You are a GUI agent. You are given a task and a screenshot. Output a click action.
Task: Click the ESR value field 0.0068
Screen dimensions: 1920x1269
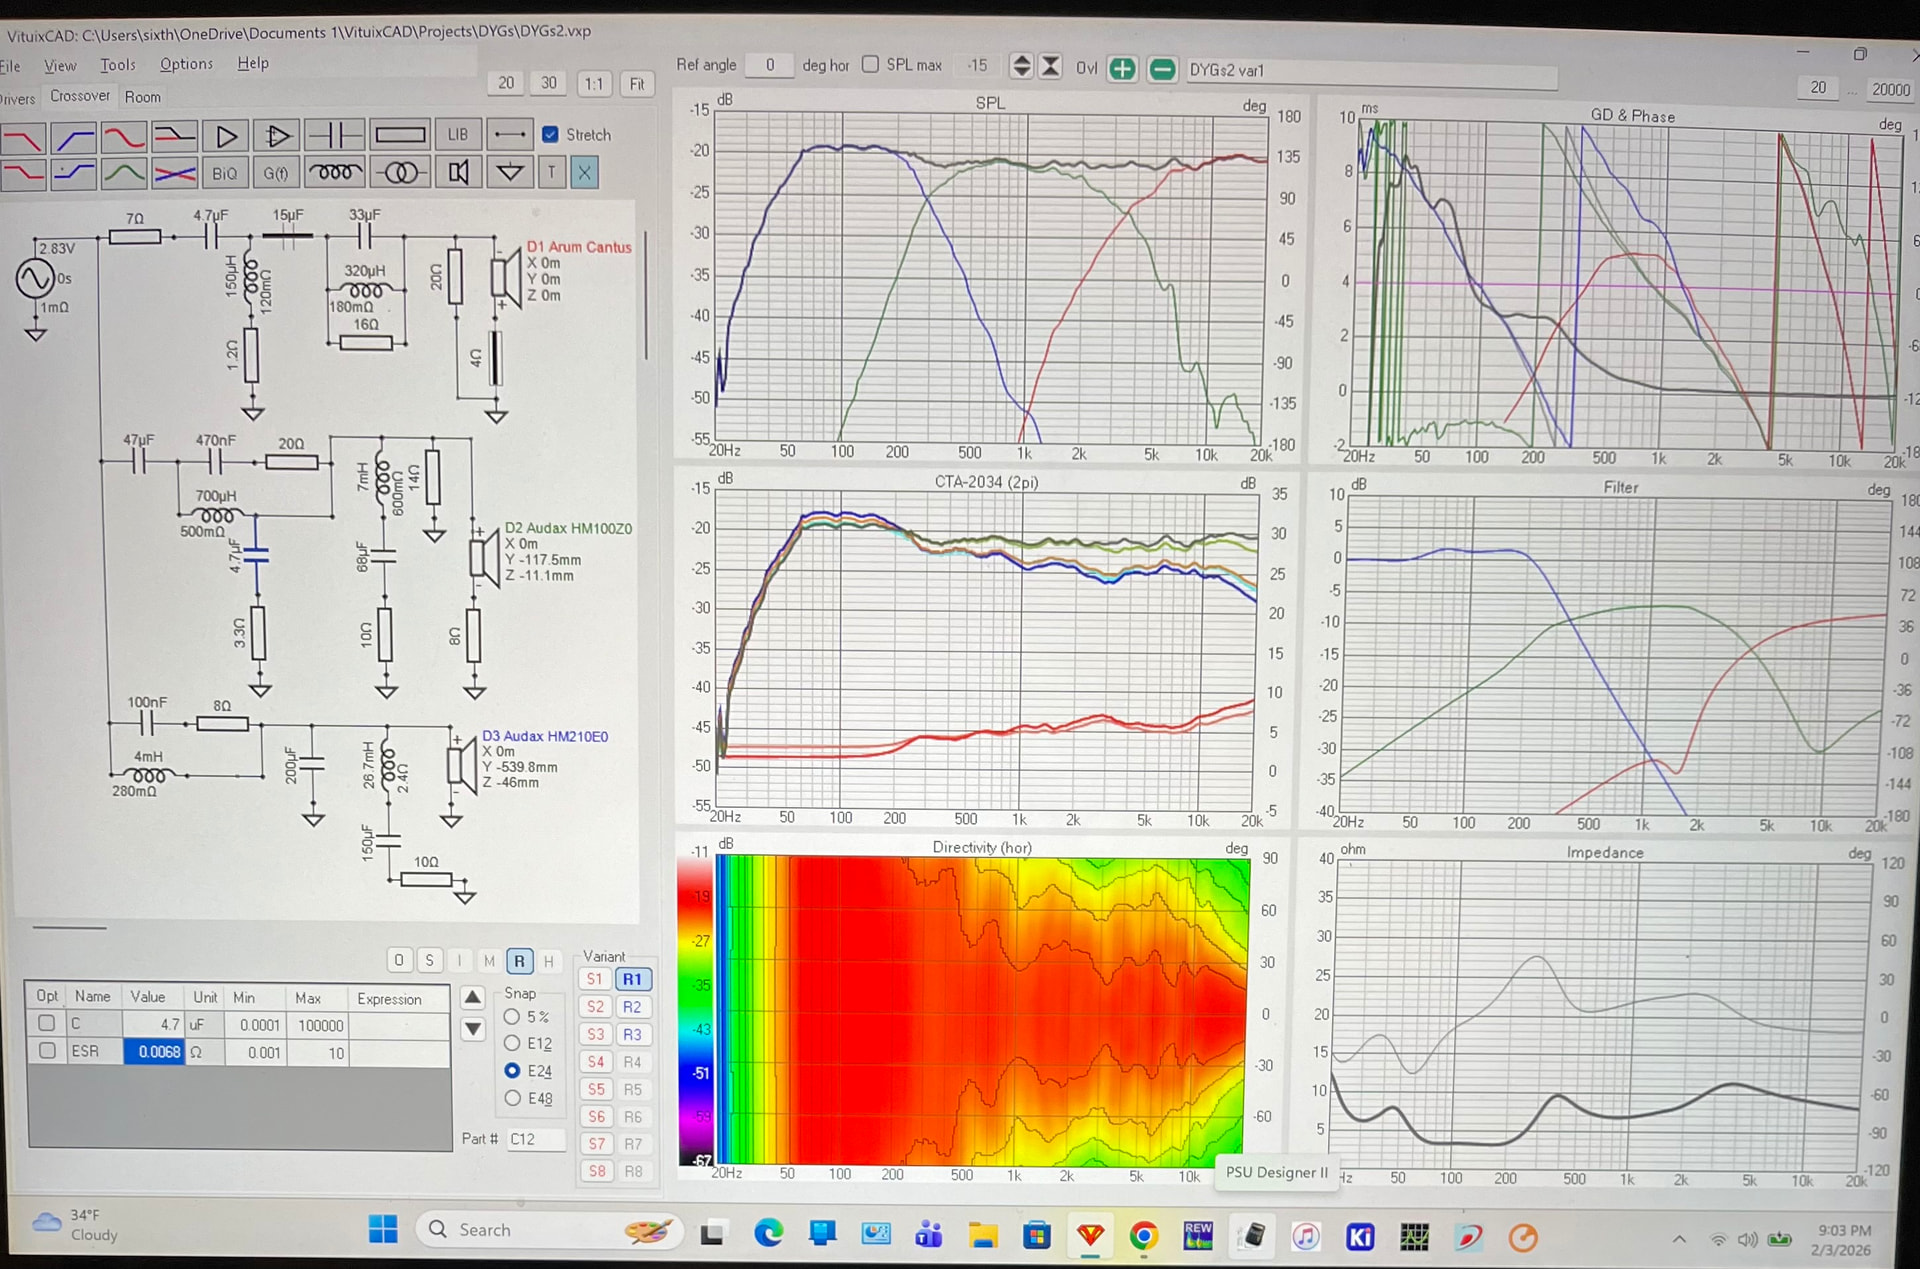coord(155,1052)
